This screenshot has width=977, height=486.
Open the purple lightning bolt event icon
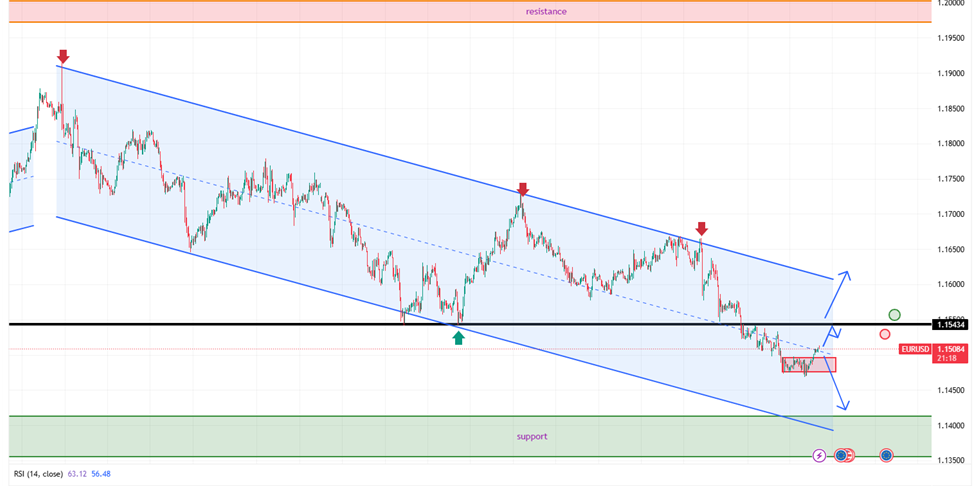(x=820, y=455)
